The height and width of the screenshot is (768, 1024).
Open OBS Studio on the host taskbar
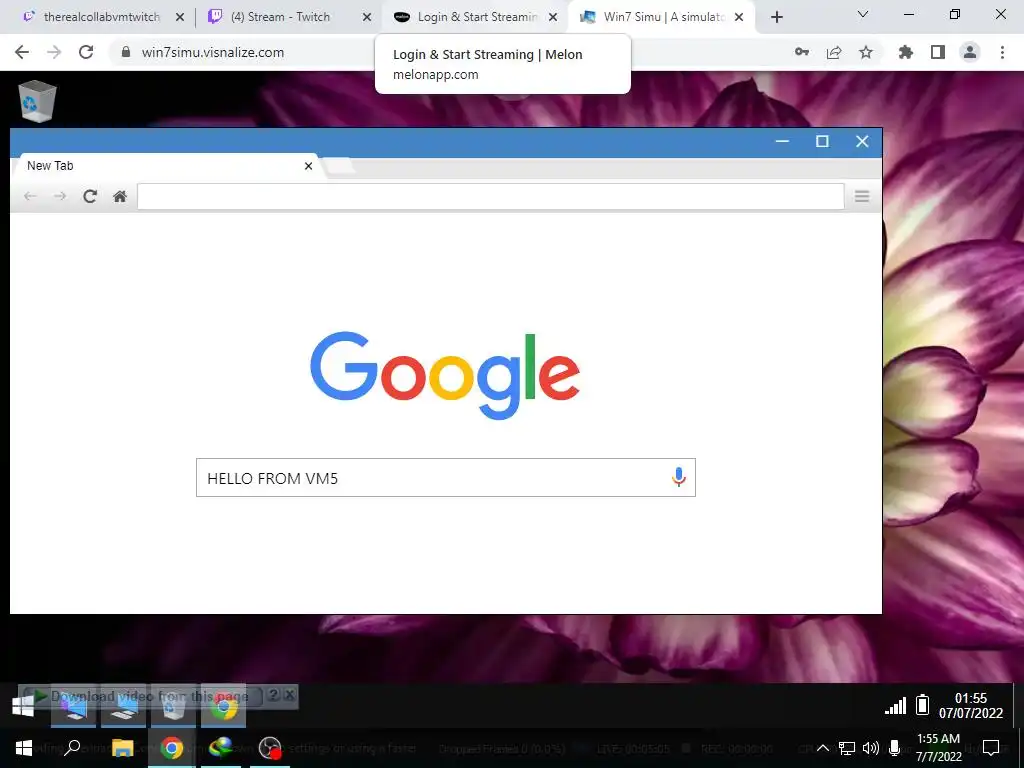pyautogui.click(x=270, y=748)
